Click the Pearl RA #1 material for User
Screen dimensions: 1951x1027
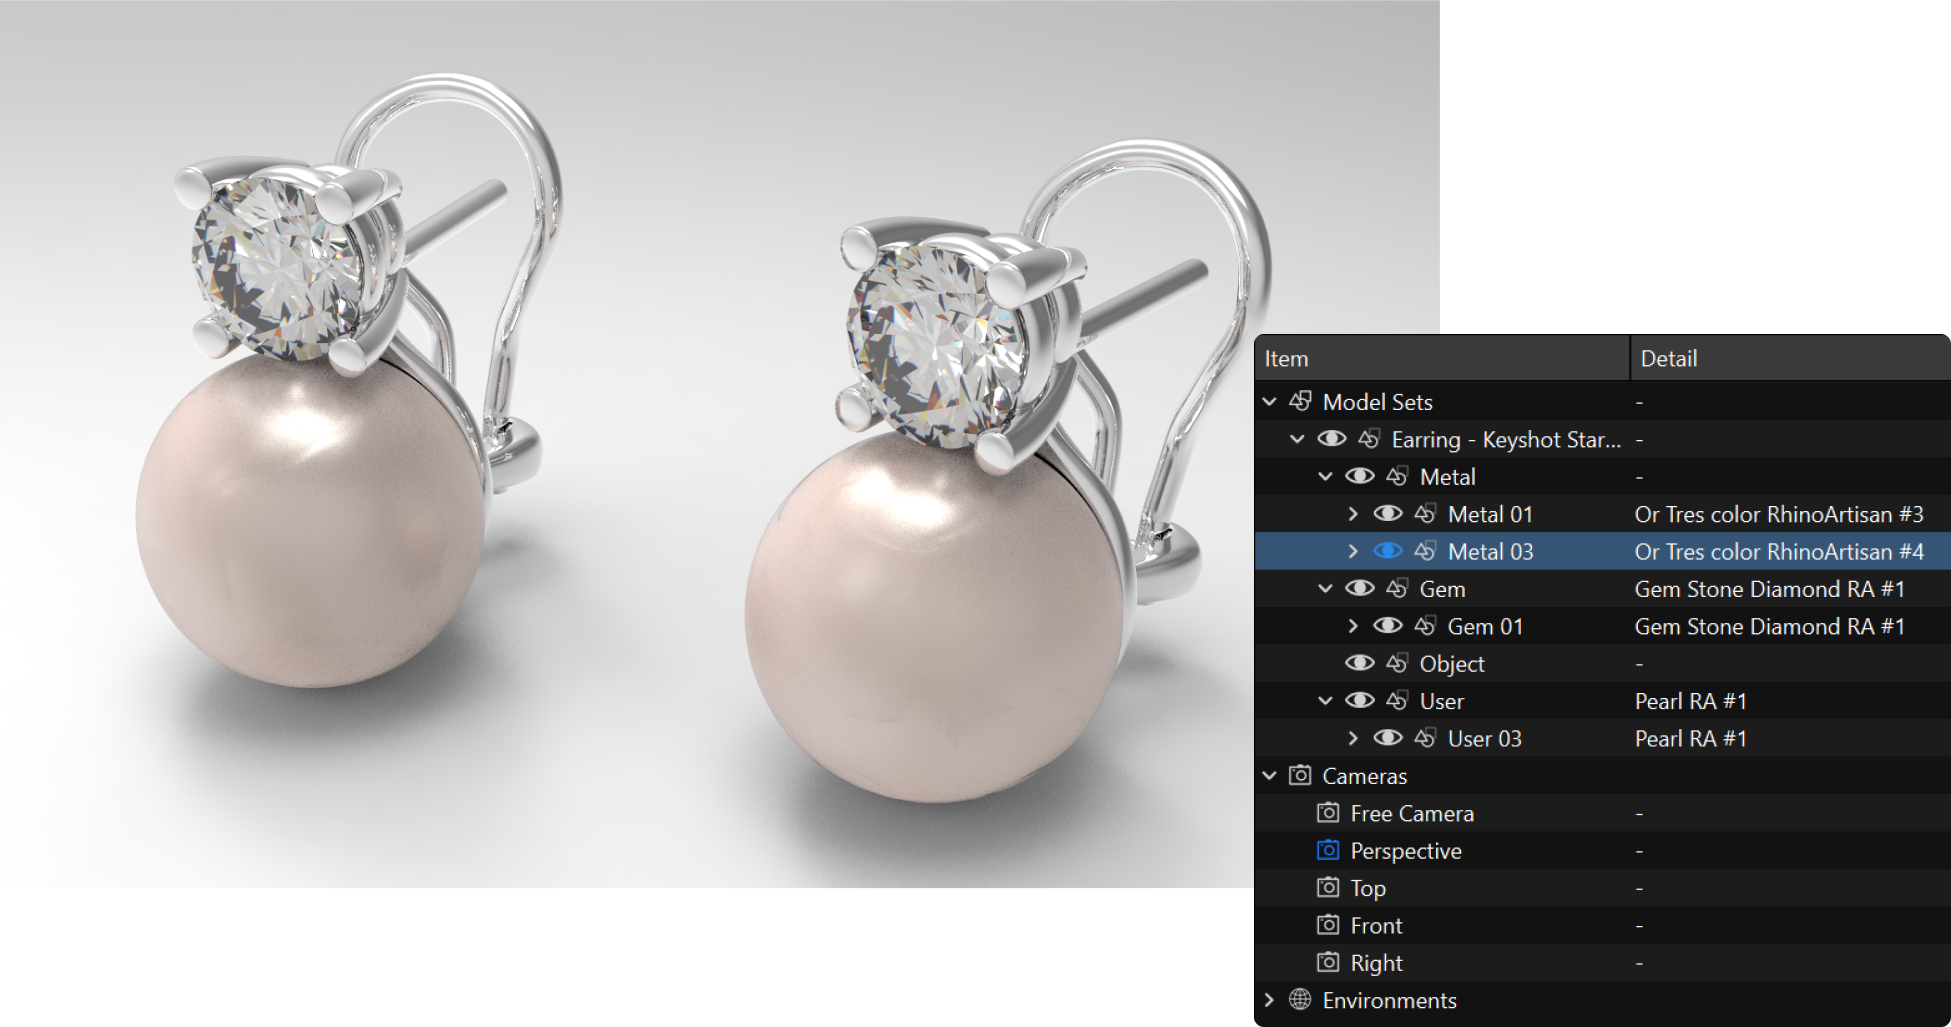pyautogui.click(x=1690, y=701)
